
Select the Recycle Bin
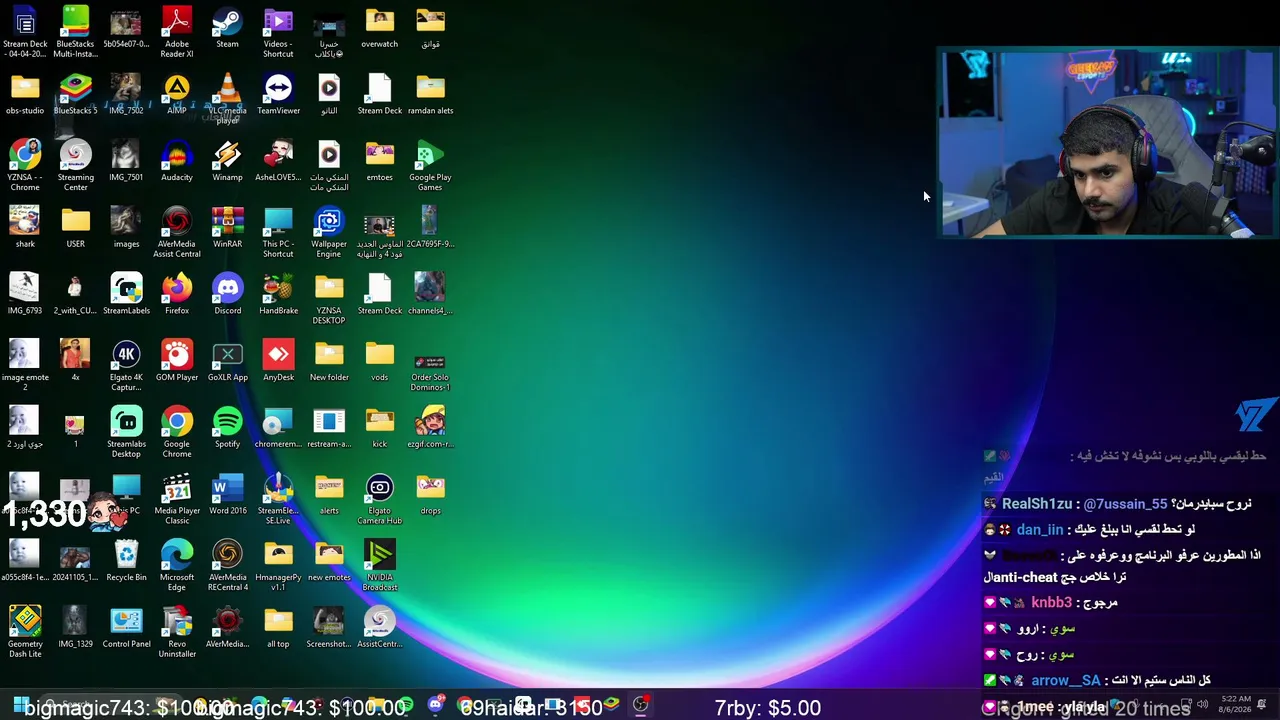(x=126, y=561)
